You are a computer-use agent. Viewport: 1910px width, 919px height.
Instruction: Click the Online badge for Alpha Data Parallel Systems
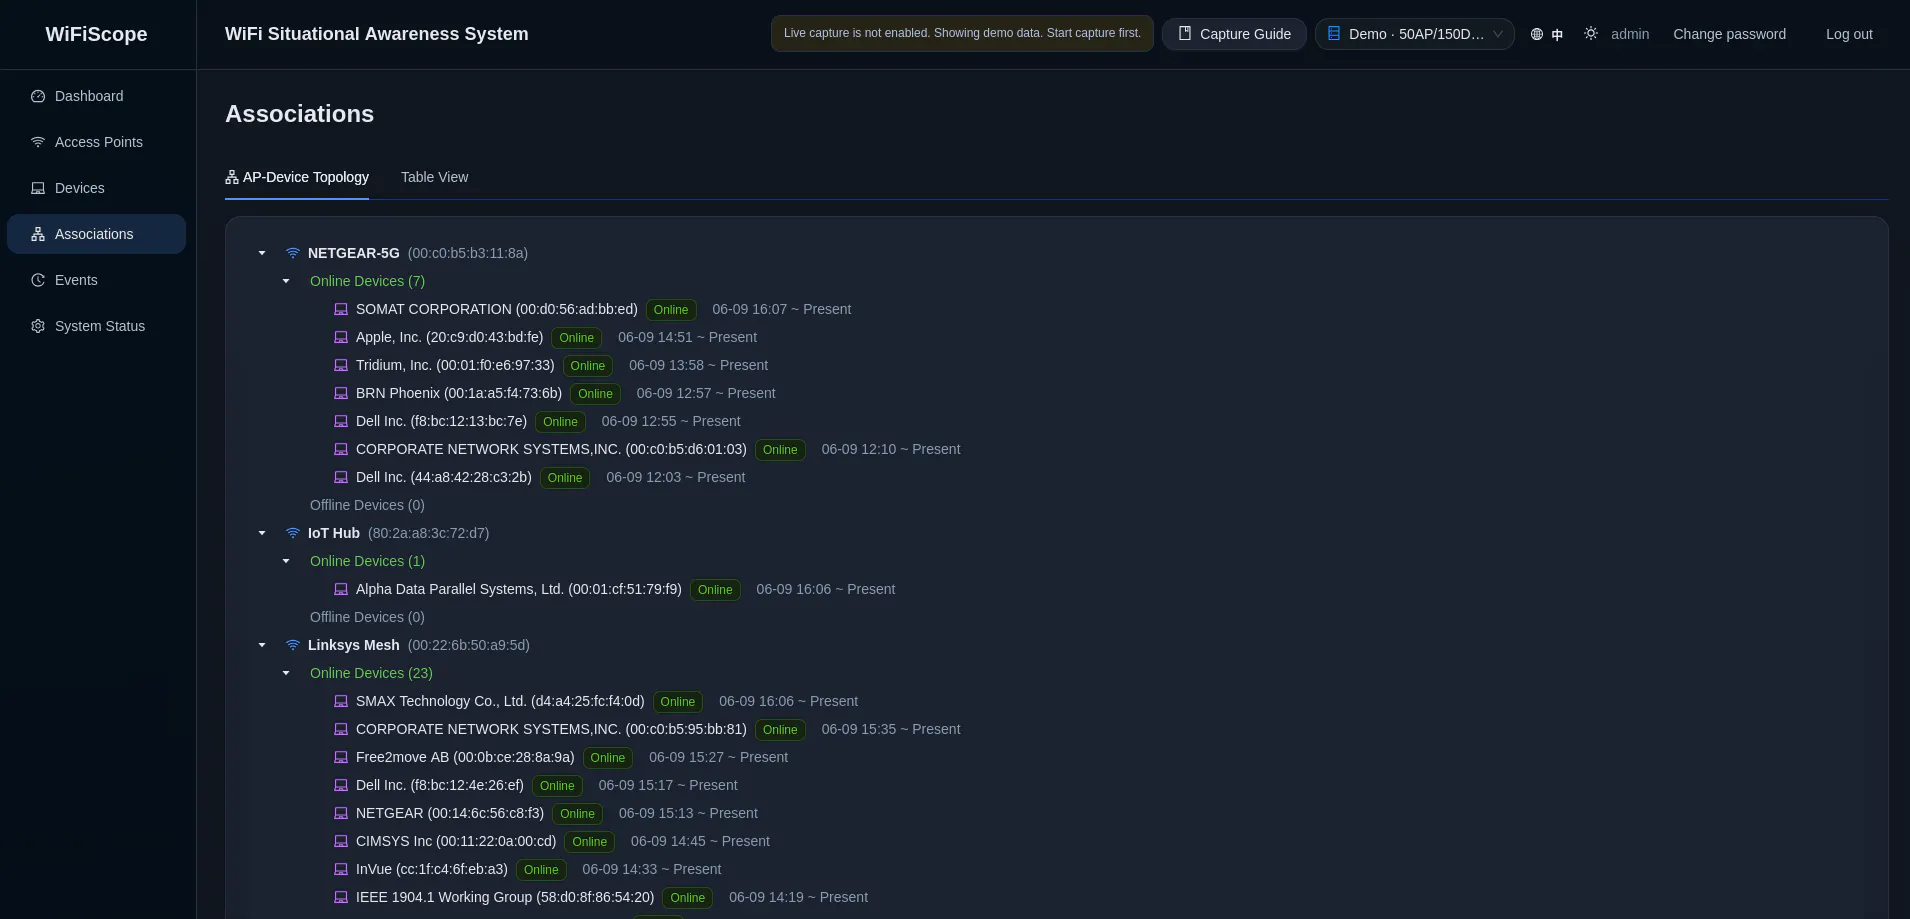coord(715,590)
